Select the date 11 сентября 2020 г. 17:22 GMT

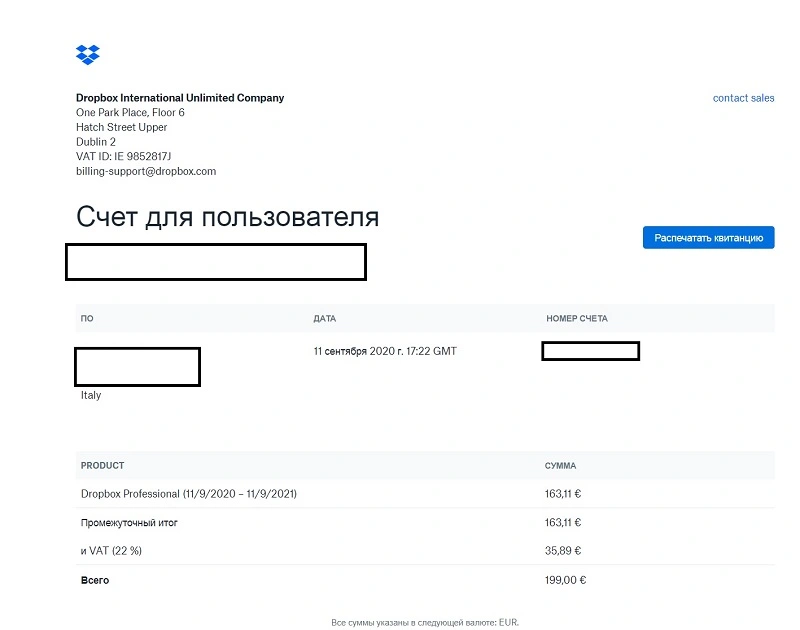tap(385, 351)
